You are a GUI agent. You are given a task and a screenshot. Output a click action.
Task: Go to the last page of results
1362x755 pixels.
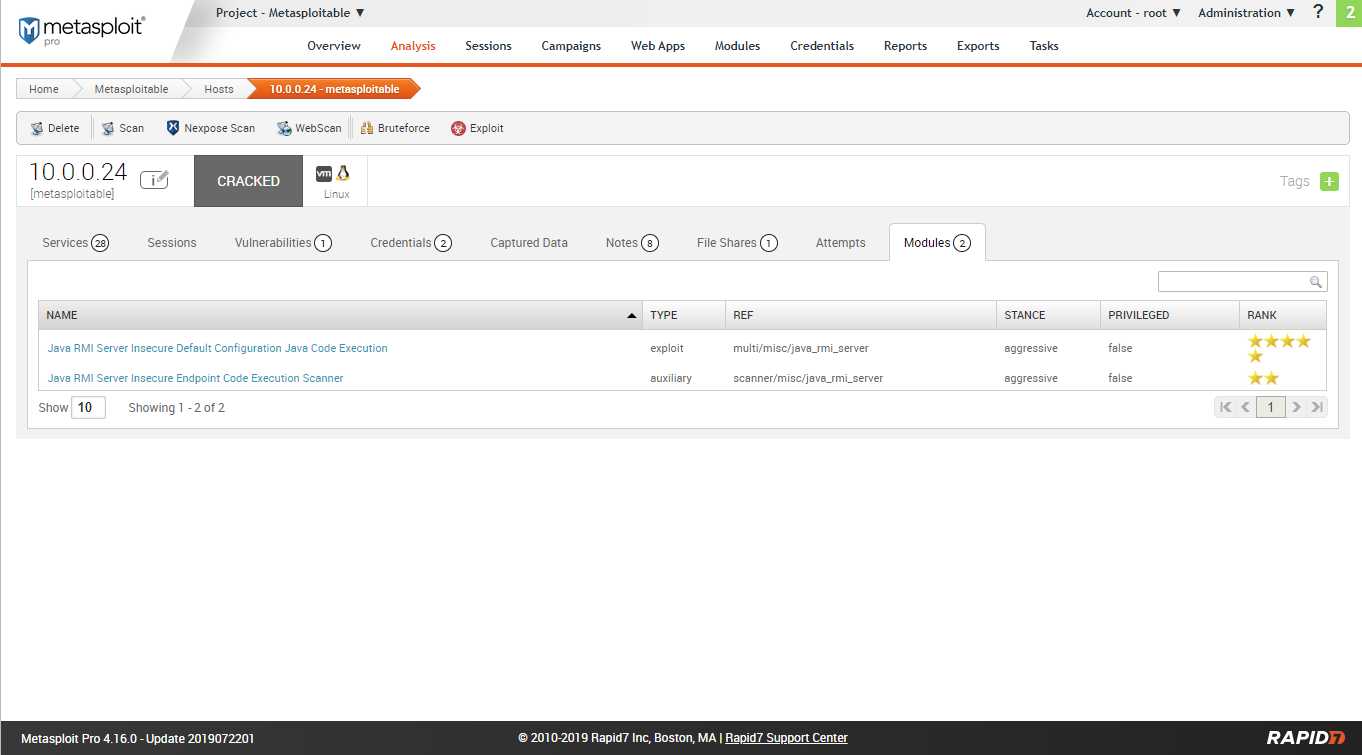(1317, 407)
